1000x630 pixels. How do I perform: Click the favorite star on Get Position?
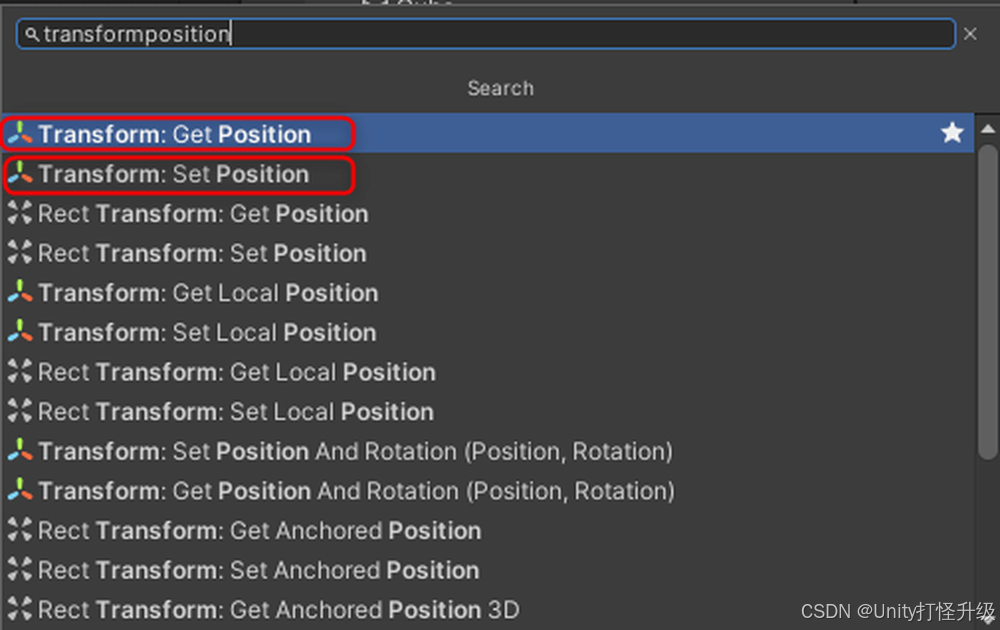(x=952, y=133)
